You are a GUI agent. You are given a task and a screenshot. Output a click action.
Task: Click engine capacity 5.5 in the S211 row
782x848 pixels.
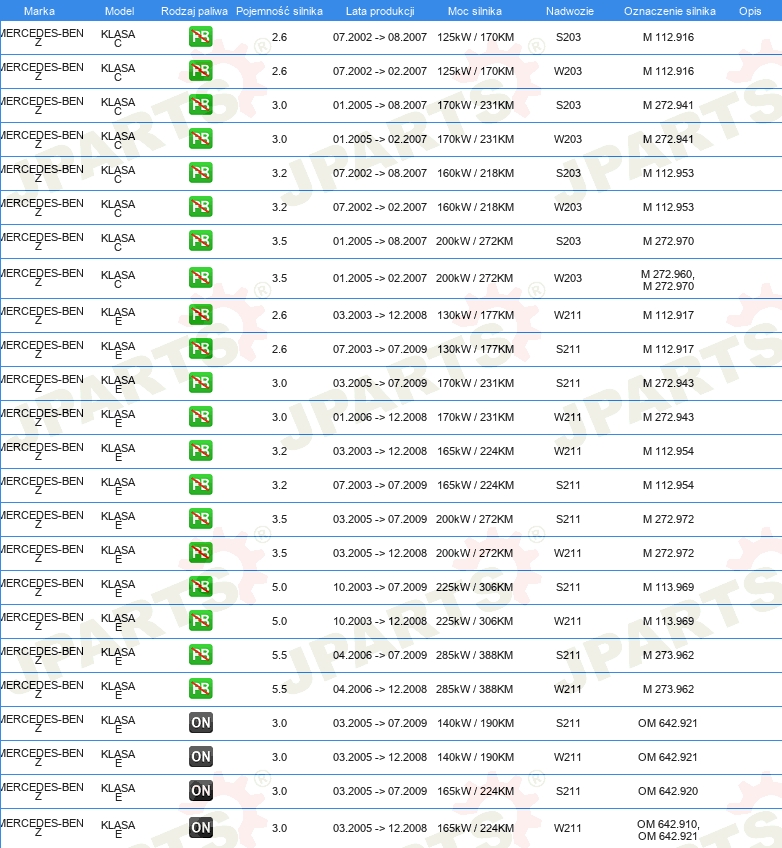[x=279, y=655]
